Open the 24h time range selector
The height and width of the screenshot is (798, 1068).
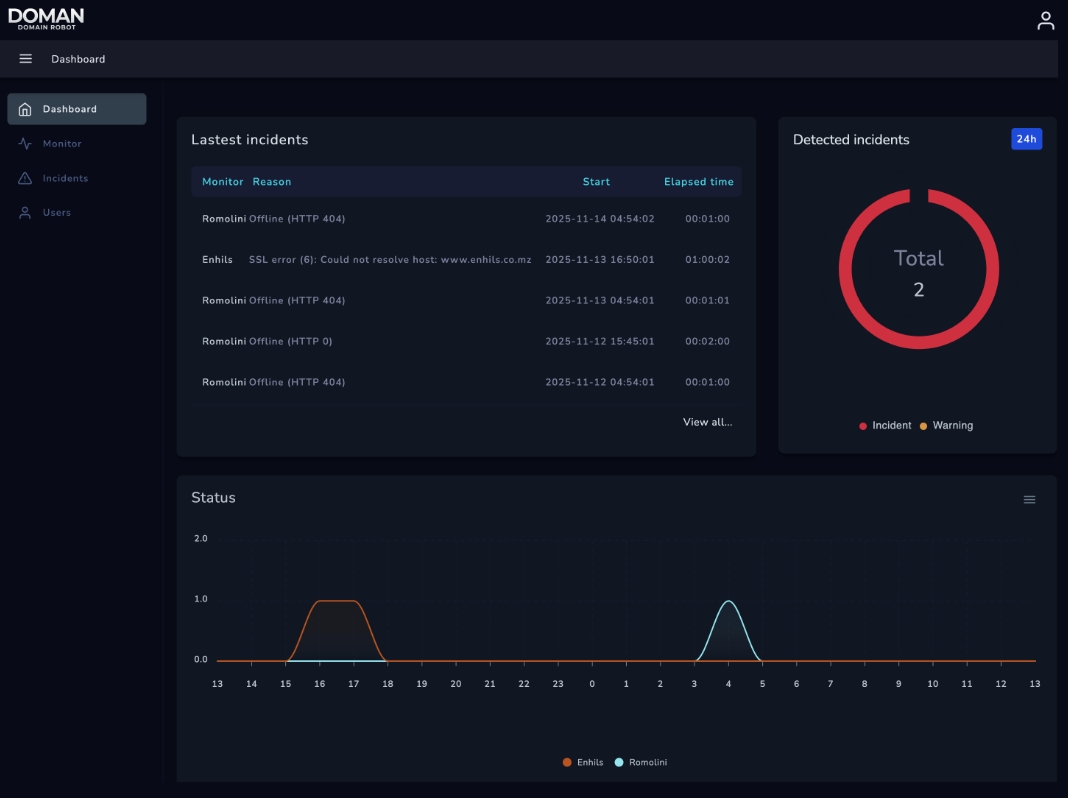tap(1026, 139)
